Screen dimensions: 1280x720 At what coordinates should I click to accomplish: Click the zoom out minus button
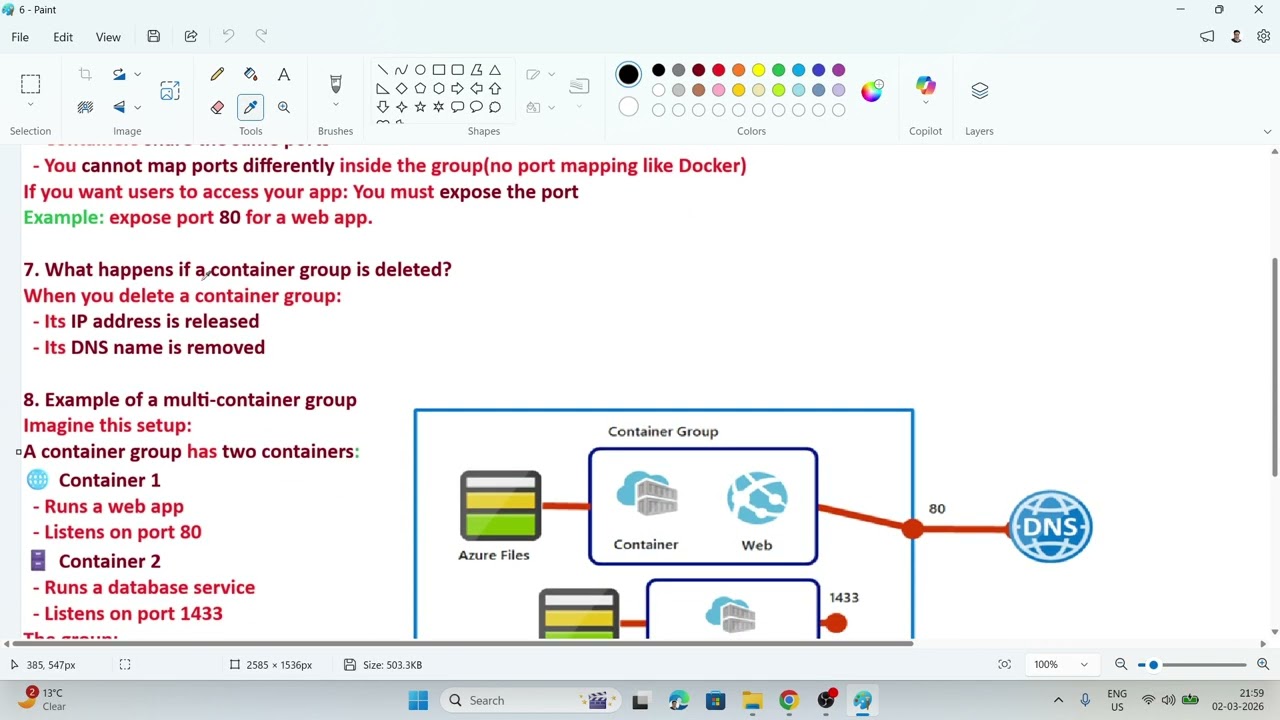(x=1121, y=664)
